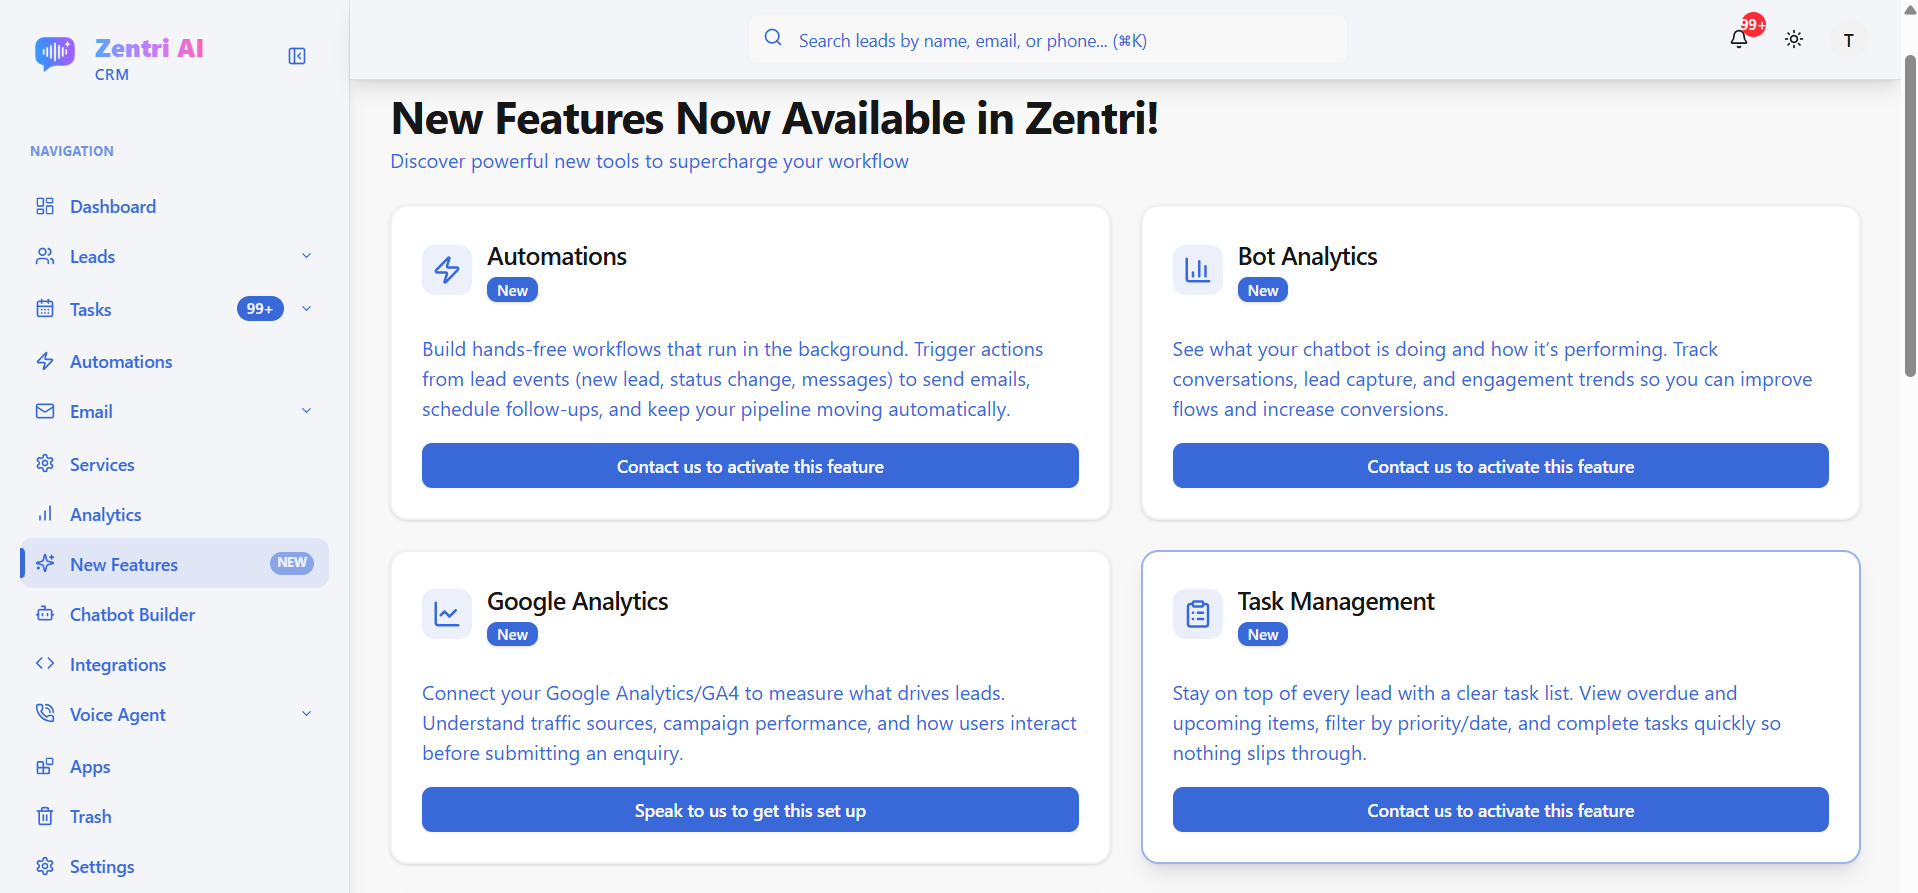Toggle light/dark theme with the sun icon
Screen dimensions: 1918x893
click(x=1794, y=40)
